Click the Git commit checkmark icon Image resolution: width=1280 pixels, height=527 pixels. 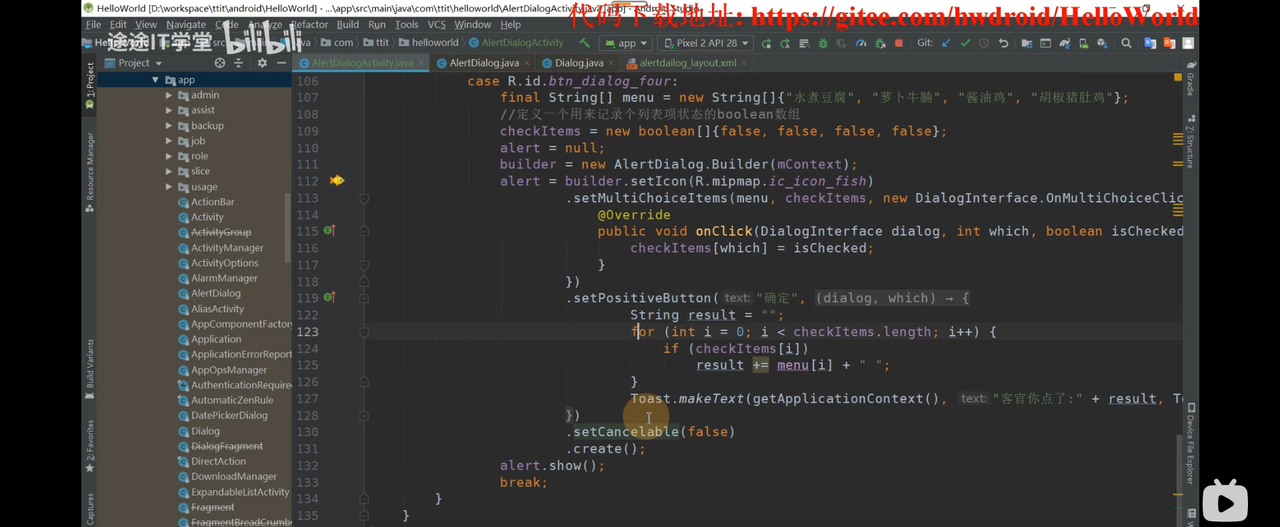pyautogui.click(x=965, y=43)
